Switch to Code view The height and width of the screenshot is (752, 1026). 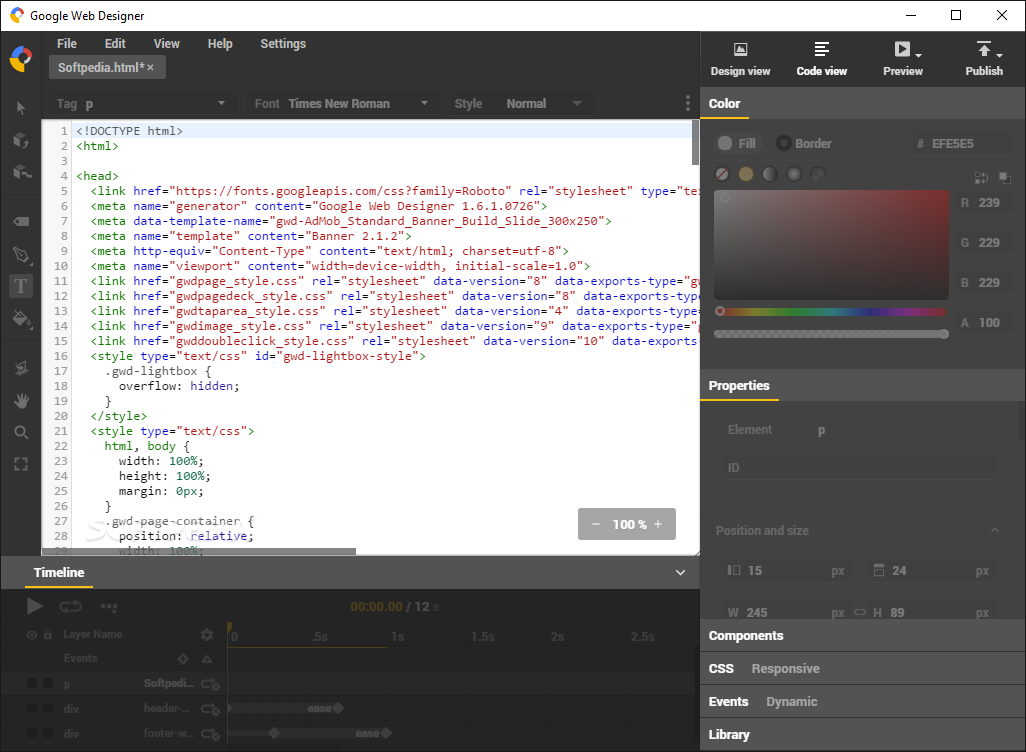click(821, 59)
